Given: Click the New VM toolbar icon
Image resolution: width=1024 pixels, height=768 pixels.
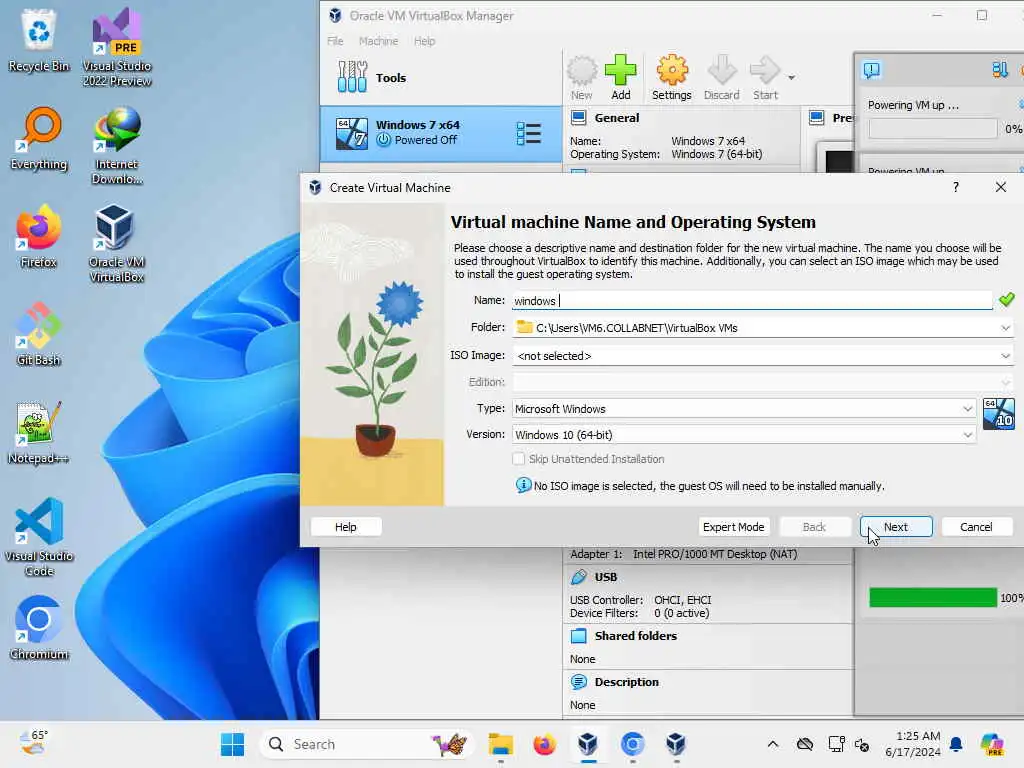Looking at the screenshot, I should pos(581,78).
